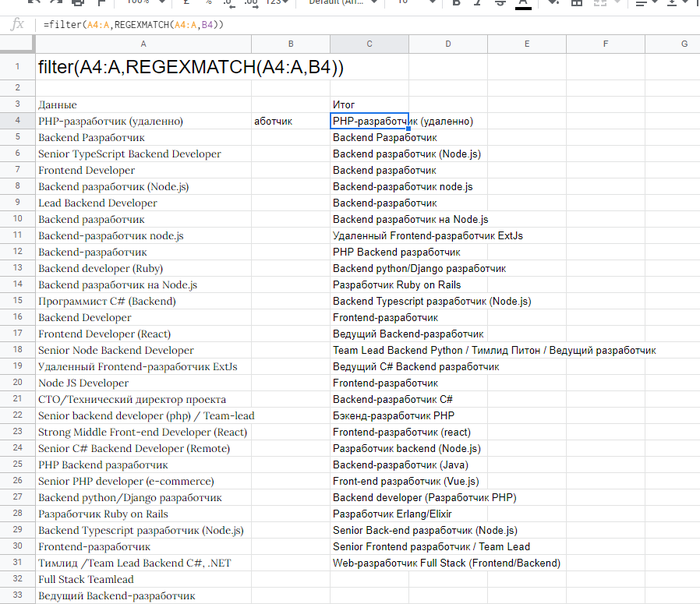This screenshot has width=700, height=604.
Task: Click cell 'Full Stack Teamlead' in column A
Action: tap(143, 579)
